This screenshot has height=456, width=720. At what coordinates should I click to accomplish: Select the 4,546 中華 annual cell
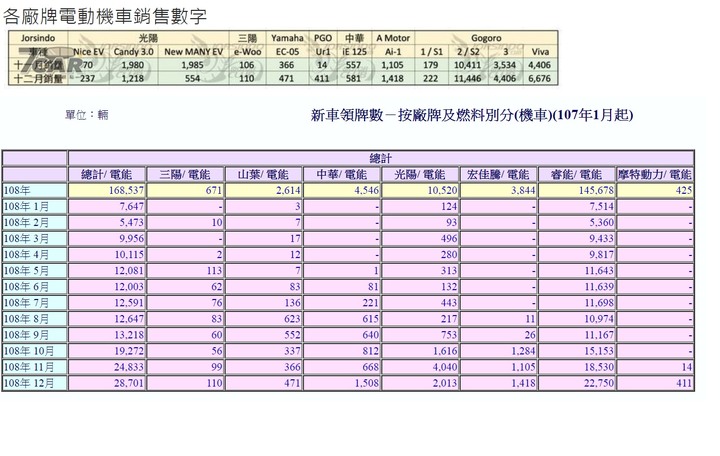(342, 190)
